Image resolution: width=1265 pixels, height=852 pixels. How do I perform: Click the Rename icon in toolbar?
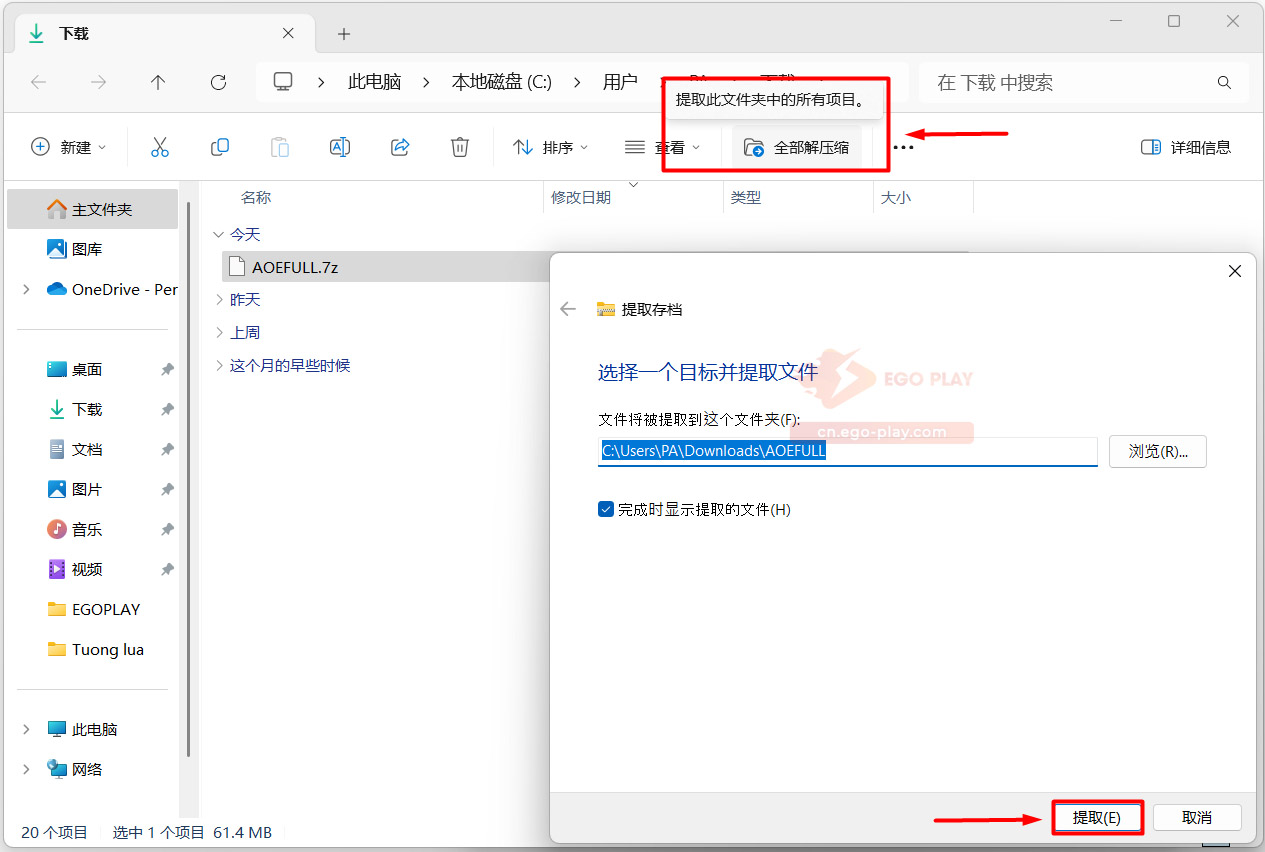(x=340, y=147)
